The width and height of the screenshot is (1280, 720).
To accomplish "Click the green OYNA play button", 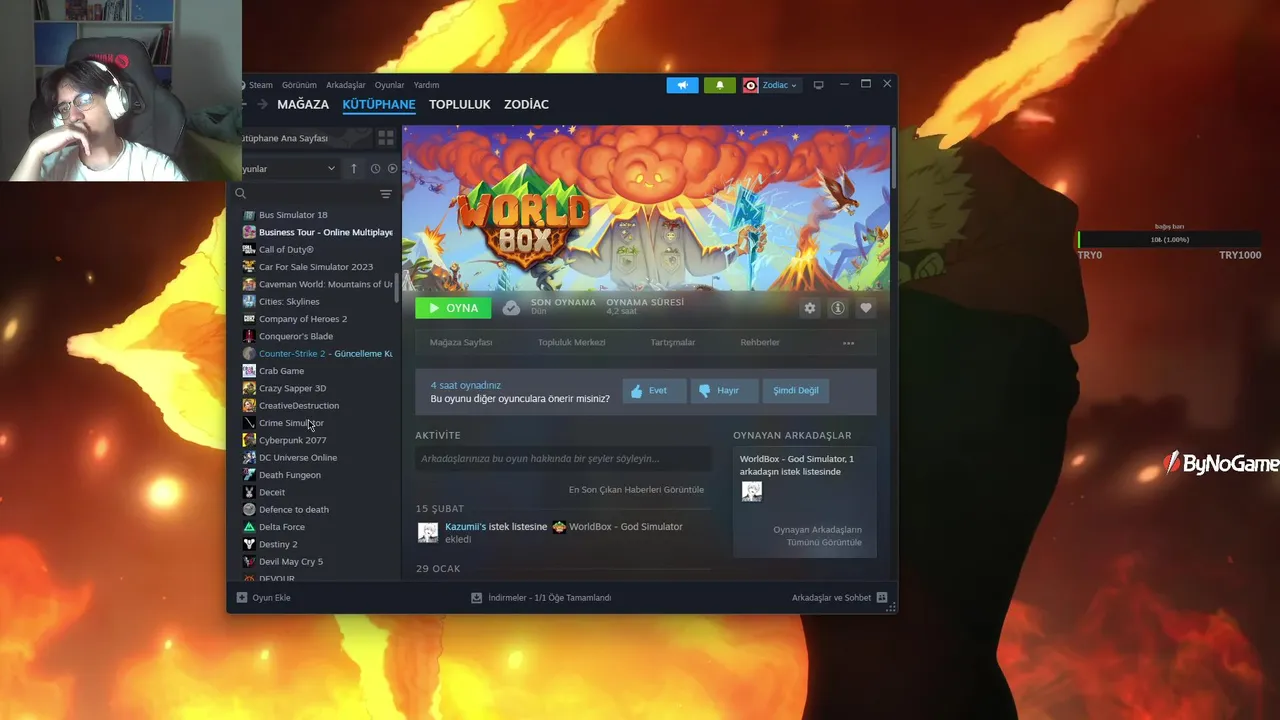I will tap(453, 308).
